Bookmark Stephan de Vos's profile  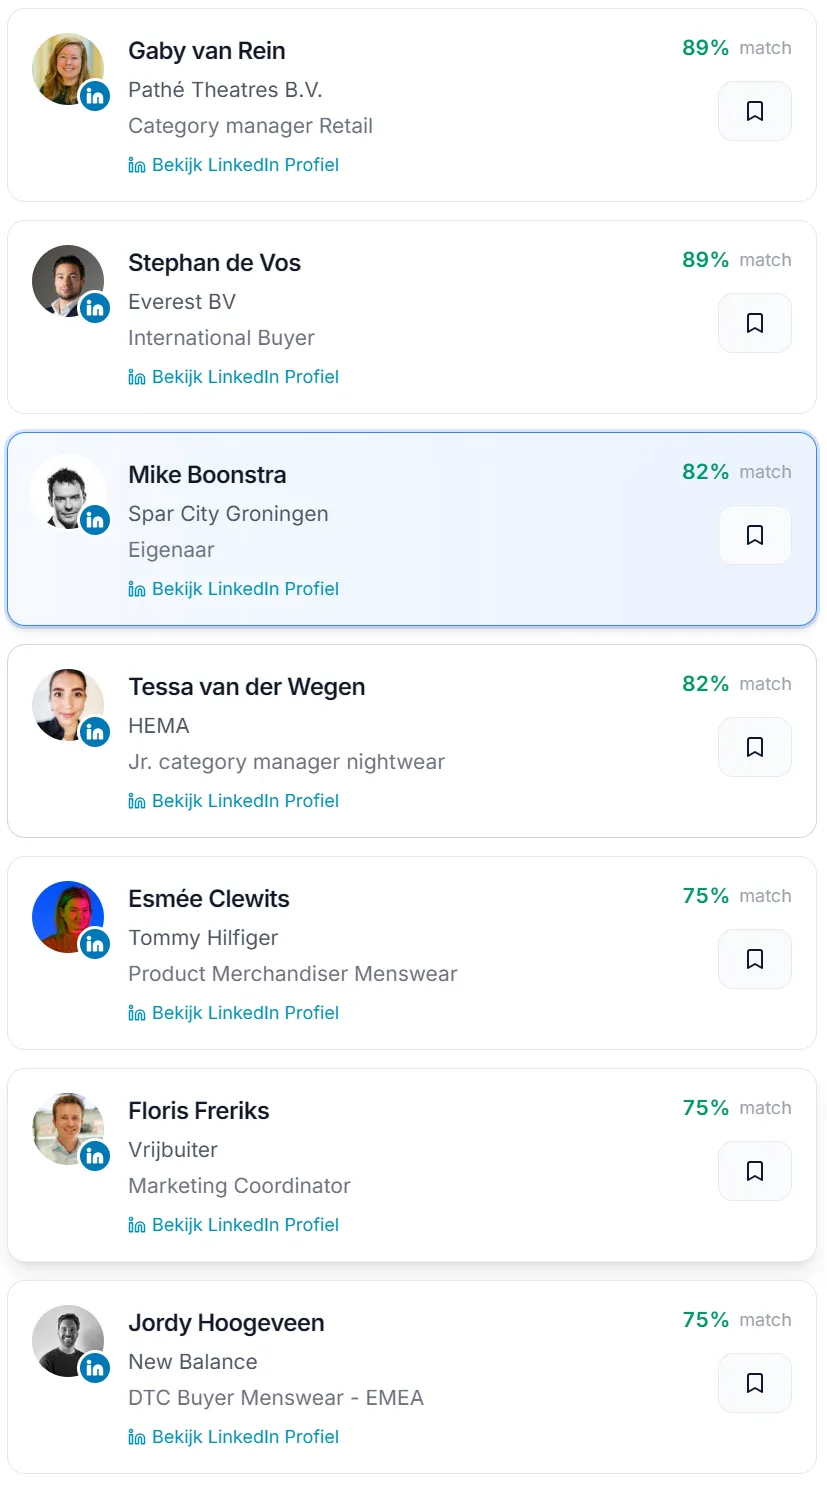click(x=754, y=323)
